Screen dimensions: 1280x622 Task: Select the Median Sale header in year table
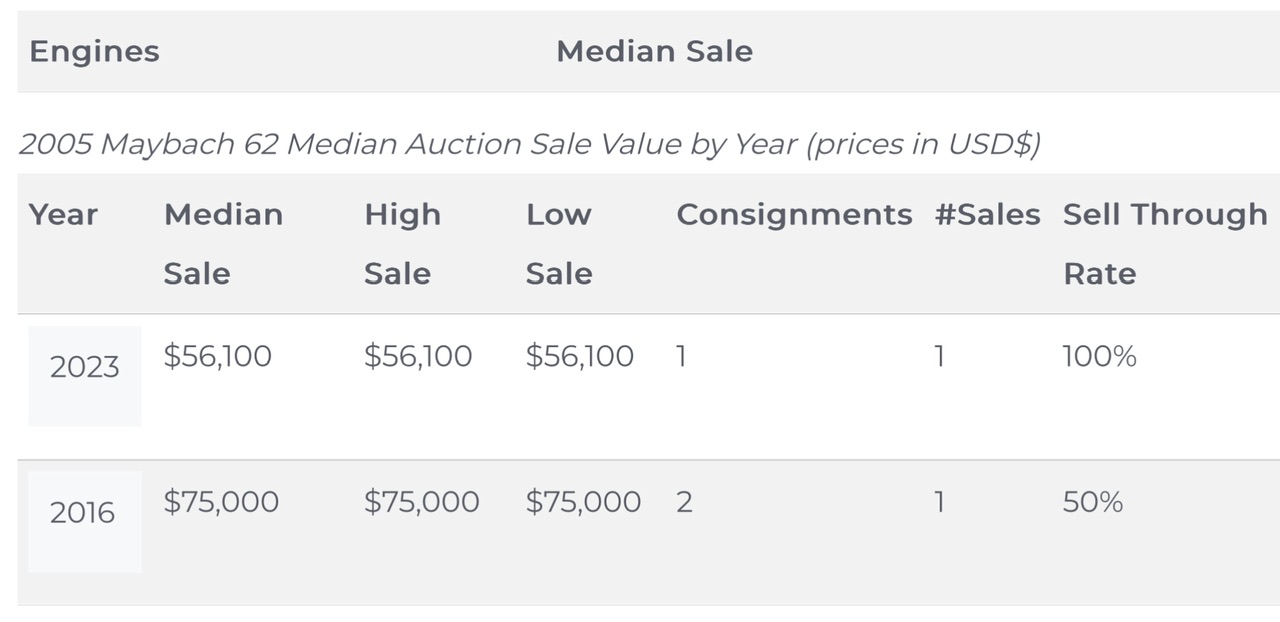(x=223, y=244)
